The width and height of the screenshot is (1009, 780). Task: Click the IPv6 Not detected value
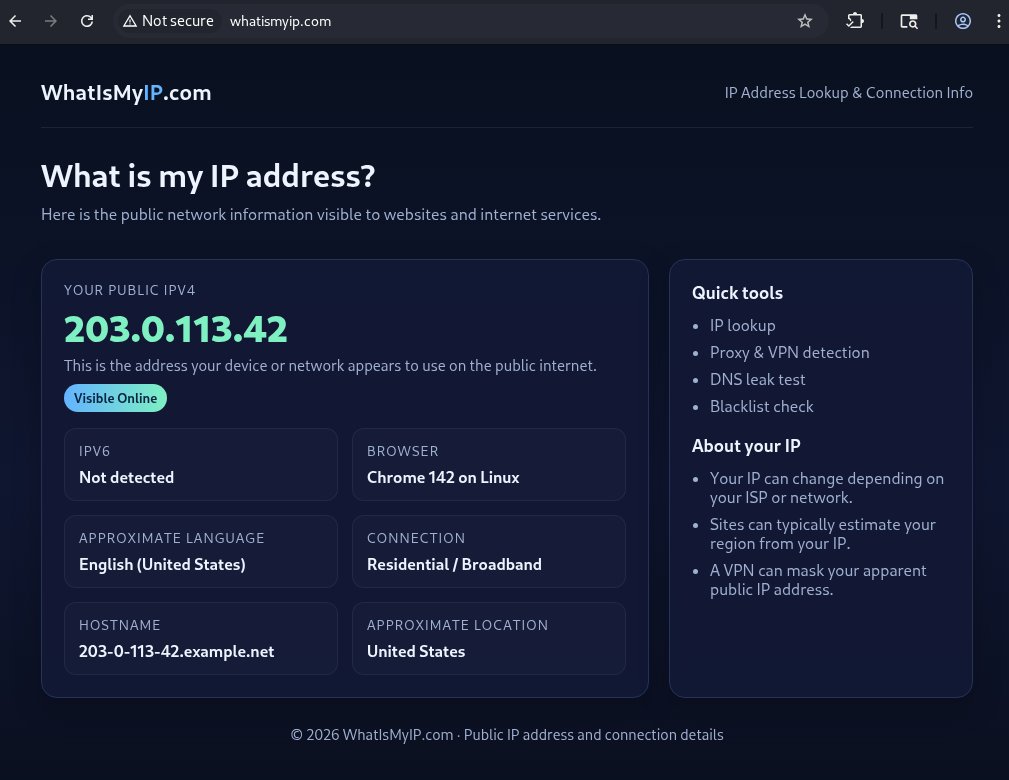126,478
